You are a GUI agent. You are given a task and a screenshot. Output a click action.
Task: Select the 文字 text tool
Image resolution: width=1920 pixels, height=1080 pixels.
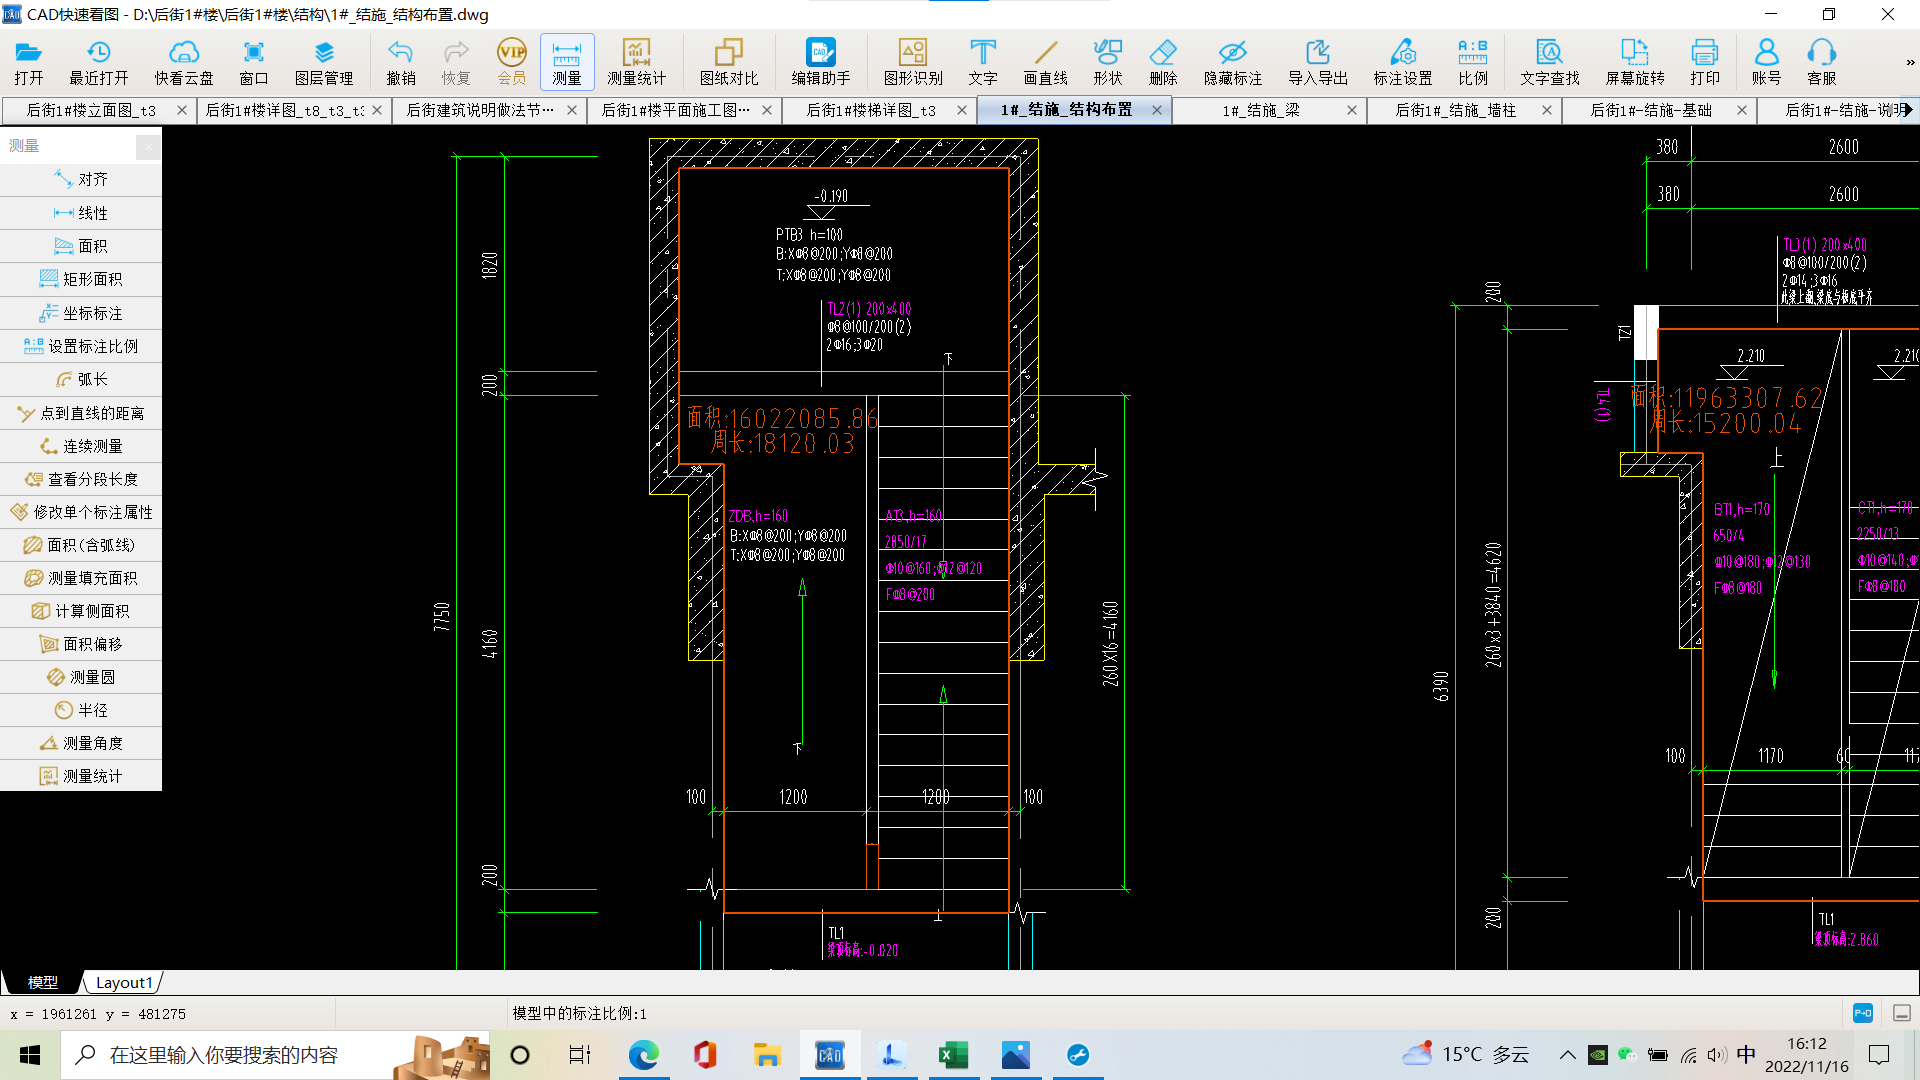(983, 62)
